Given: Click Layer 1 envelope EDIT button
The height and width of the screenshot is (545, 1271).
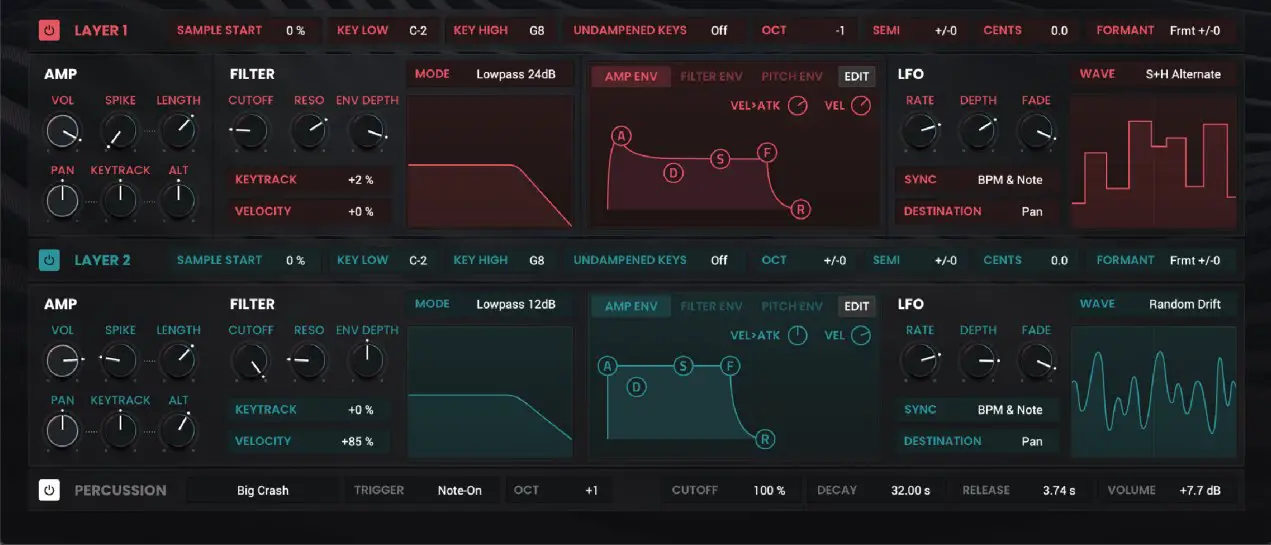Looking at the screenshot, I should click(x=856, y=77).
